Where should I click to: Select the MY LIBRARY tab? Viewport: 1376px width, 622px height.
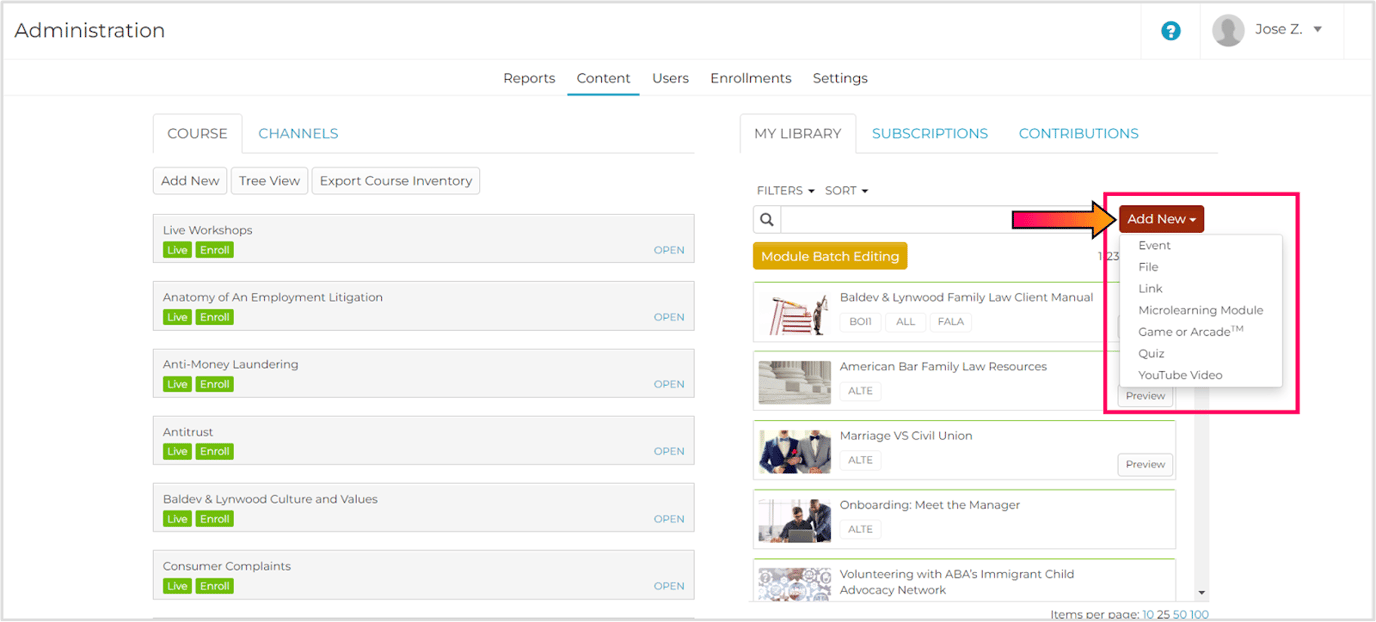tap(798, 133)
